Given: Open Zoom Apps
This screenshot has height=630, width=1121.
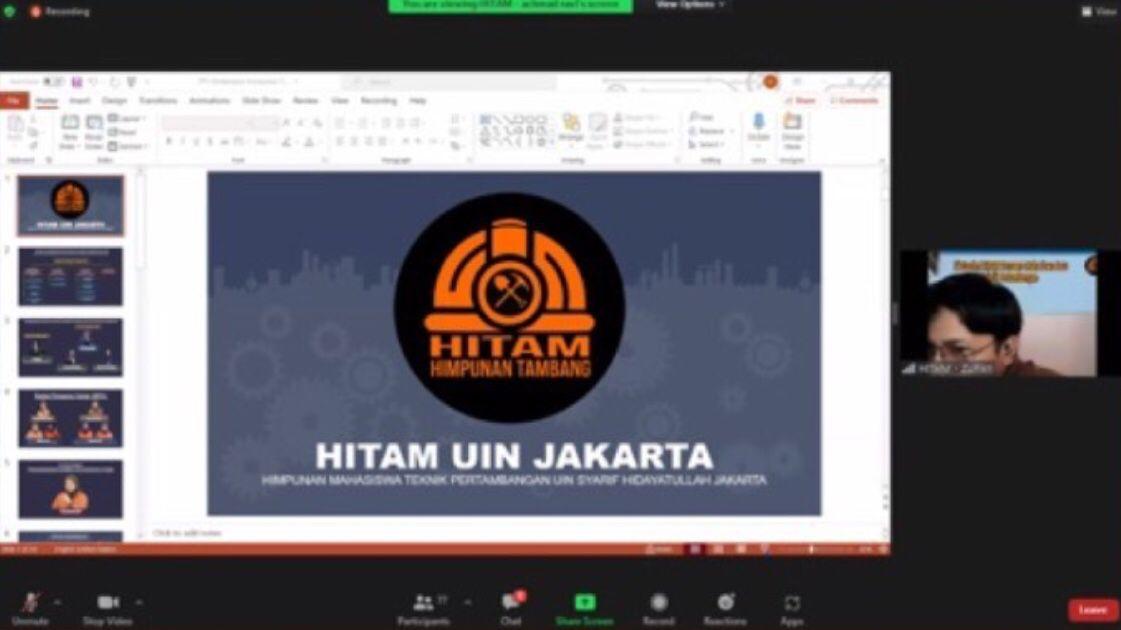Looking at the screenshot, I should [791, 609].
